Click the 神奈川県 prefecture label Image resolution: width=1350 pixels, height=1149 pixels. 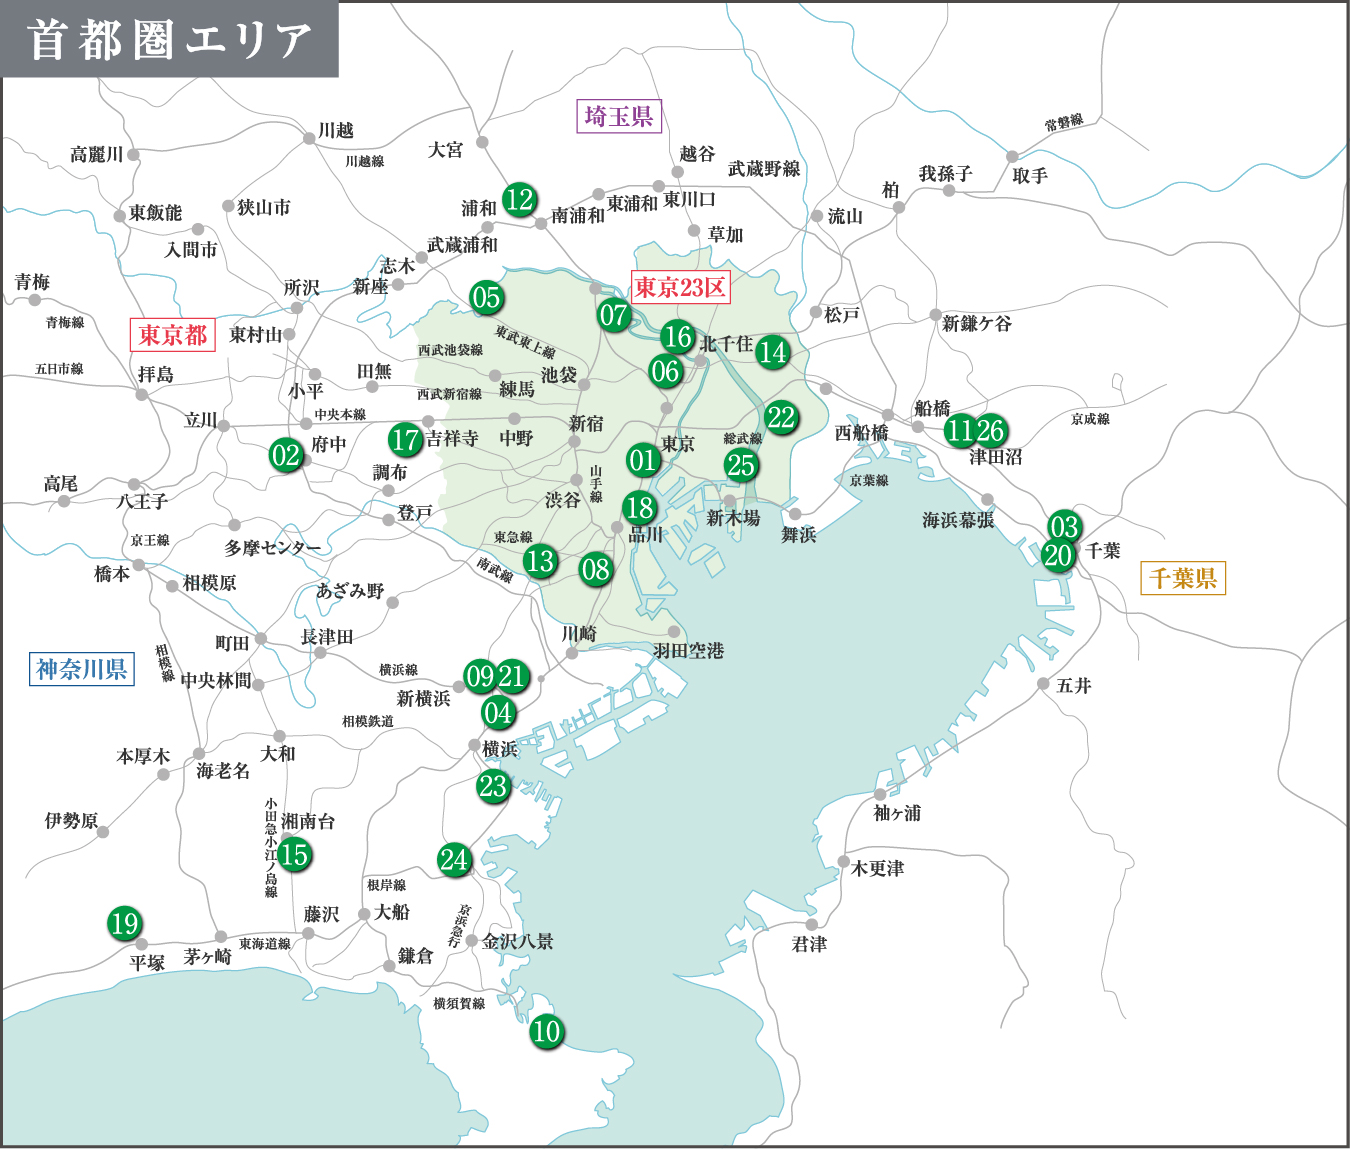click(x=82, y=669)
